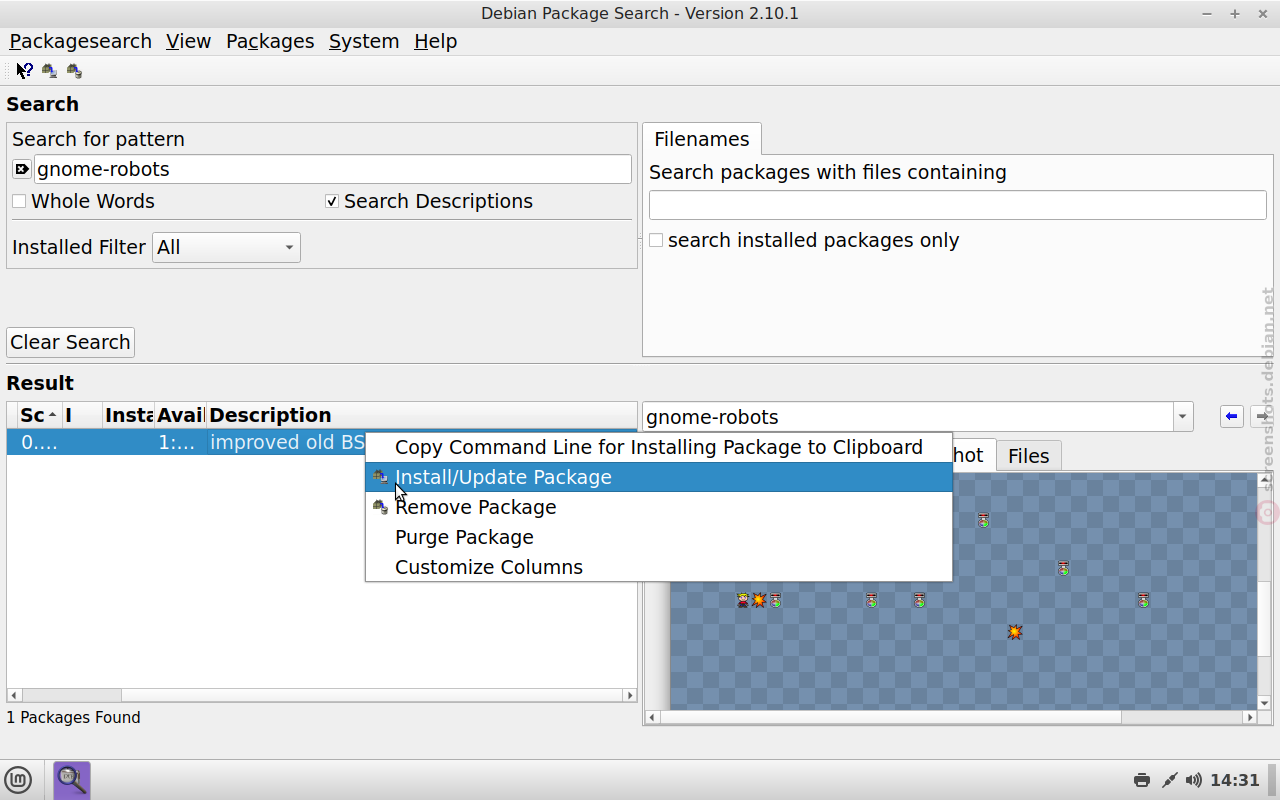Image resolution: width=1280 pixels, height=800 pixels.
Task: Open the System menu
Action: click(364, 41)
